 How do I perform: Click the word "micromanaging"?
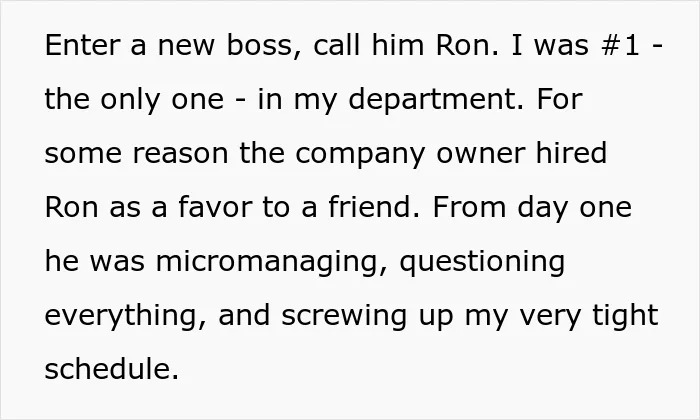(267, 262)
